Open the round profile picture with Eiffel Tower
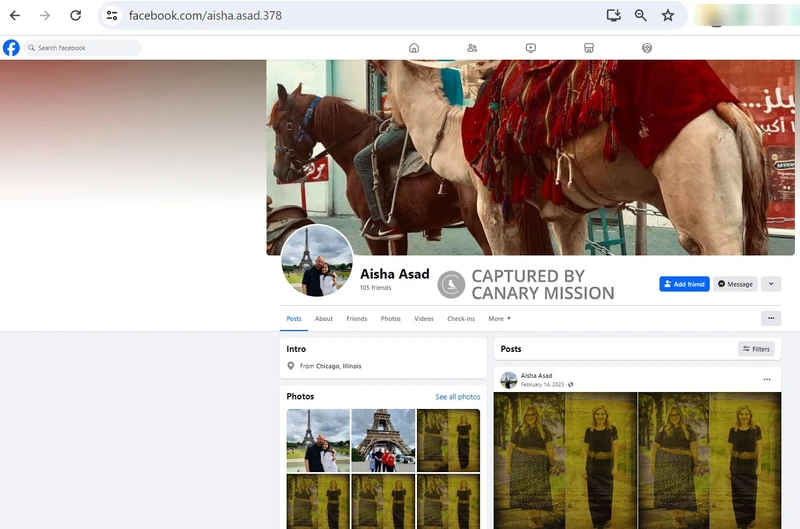 pos(317,260)
